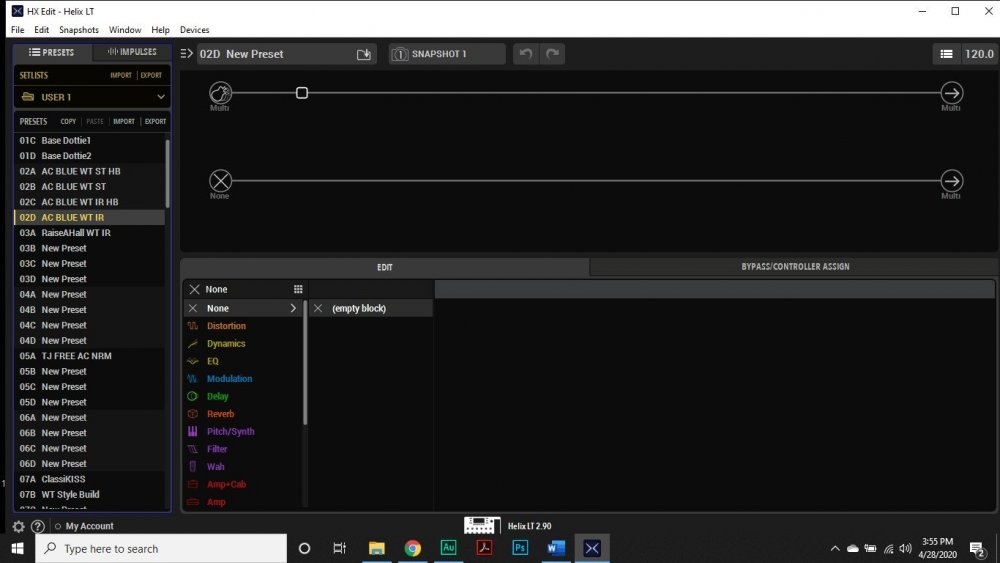Image resolution: width=1000 pixels, height=563 pixels.
Task: Open the Snapshots menu
Action: click(79, 29)
